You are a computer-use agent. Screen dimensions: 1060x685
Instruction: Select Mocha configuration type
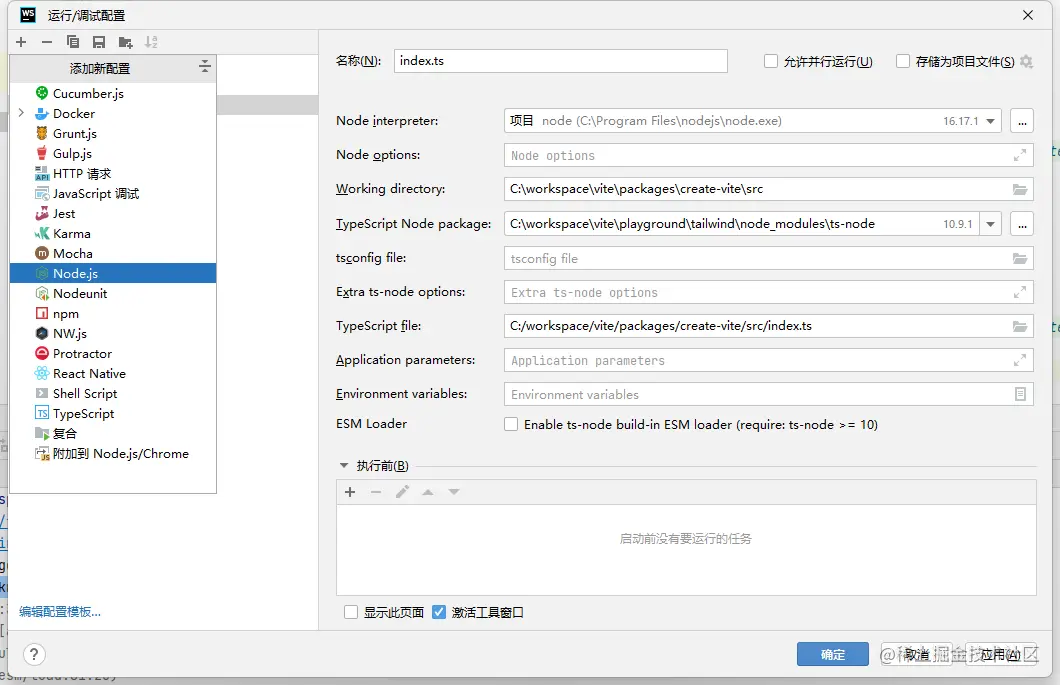[x=113, y=254]
